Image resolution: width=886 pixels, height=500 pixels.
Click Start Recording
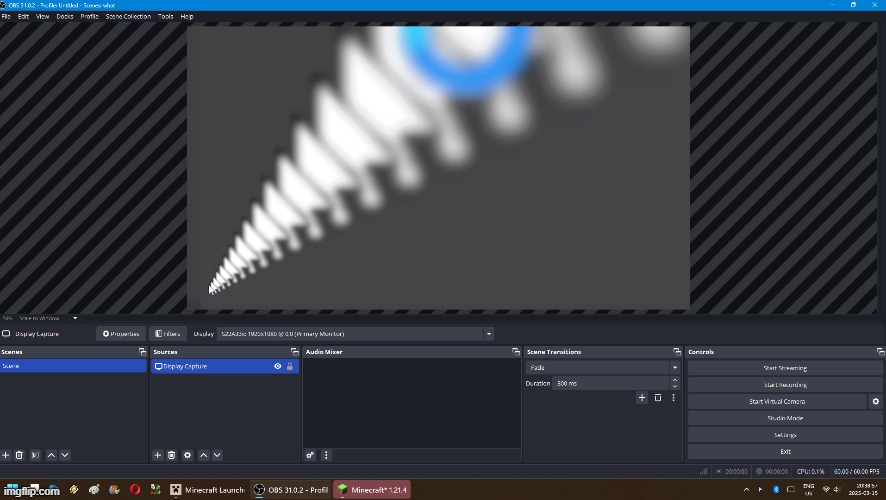click(785, 385)
